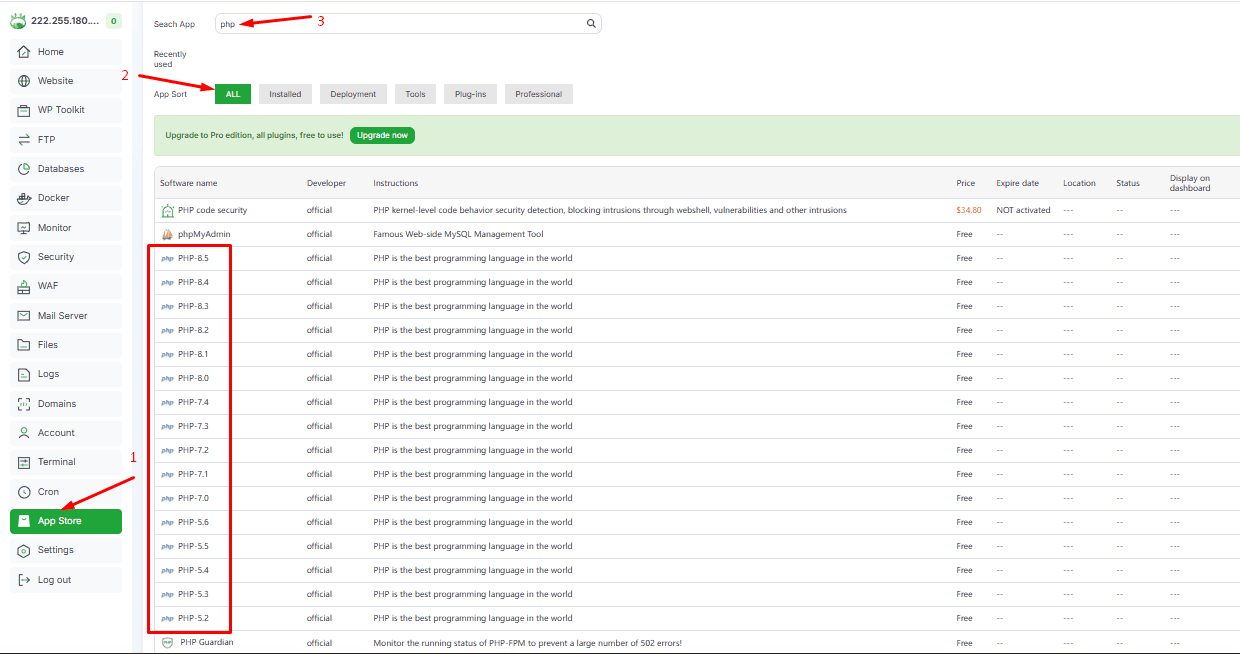Open the PHP-8.3 software entry
The height and width of the screenshot is (654, 1240).
point(193,306)
